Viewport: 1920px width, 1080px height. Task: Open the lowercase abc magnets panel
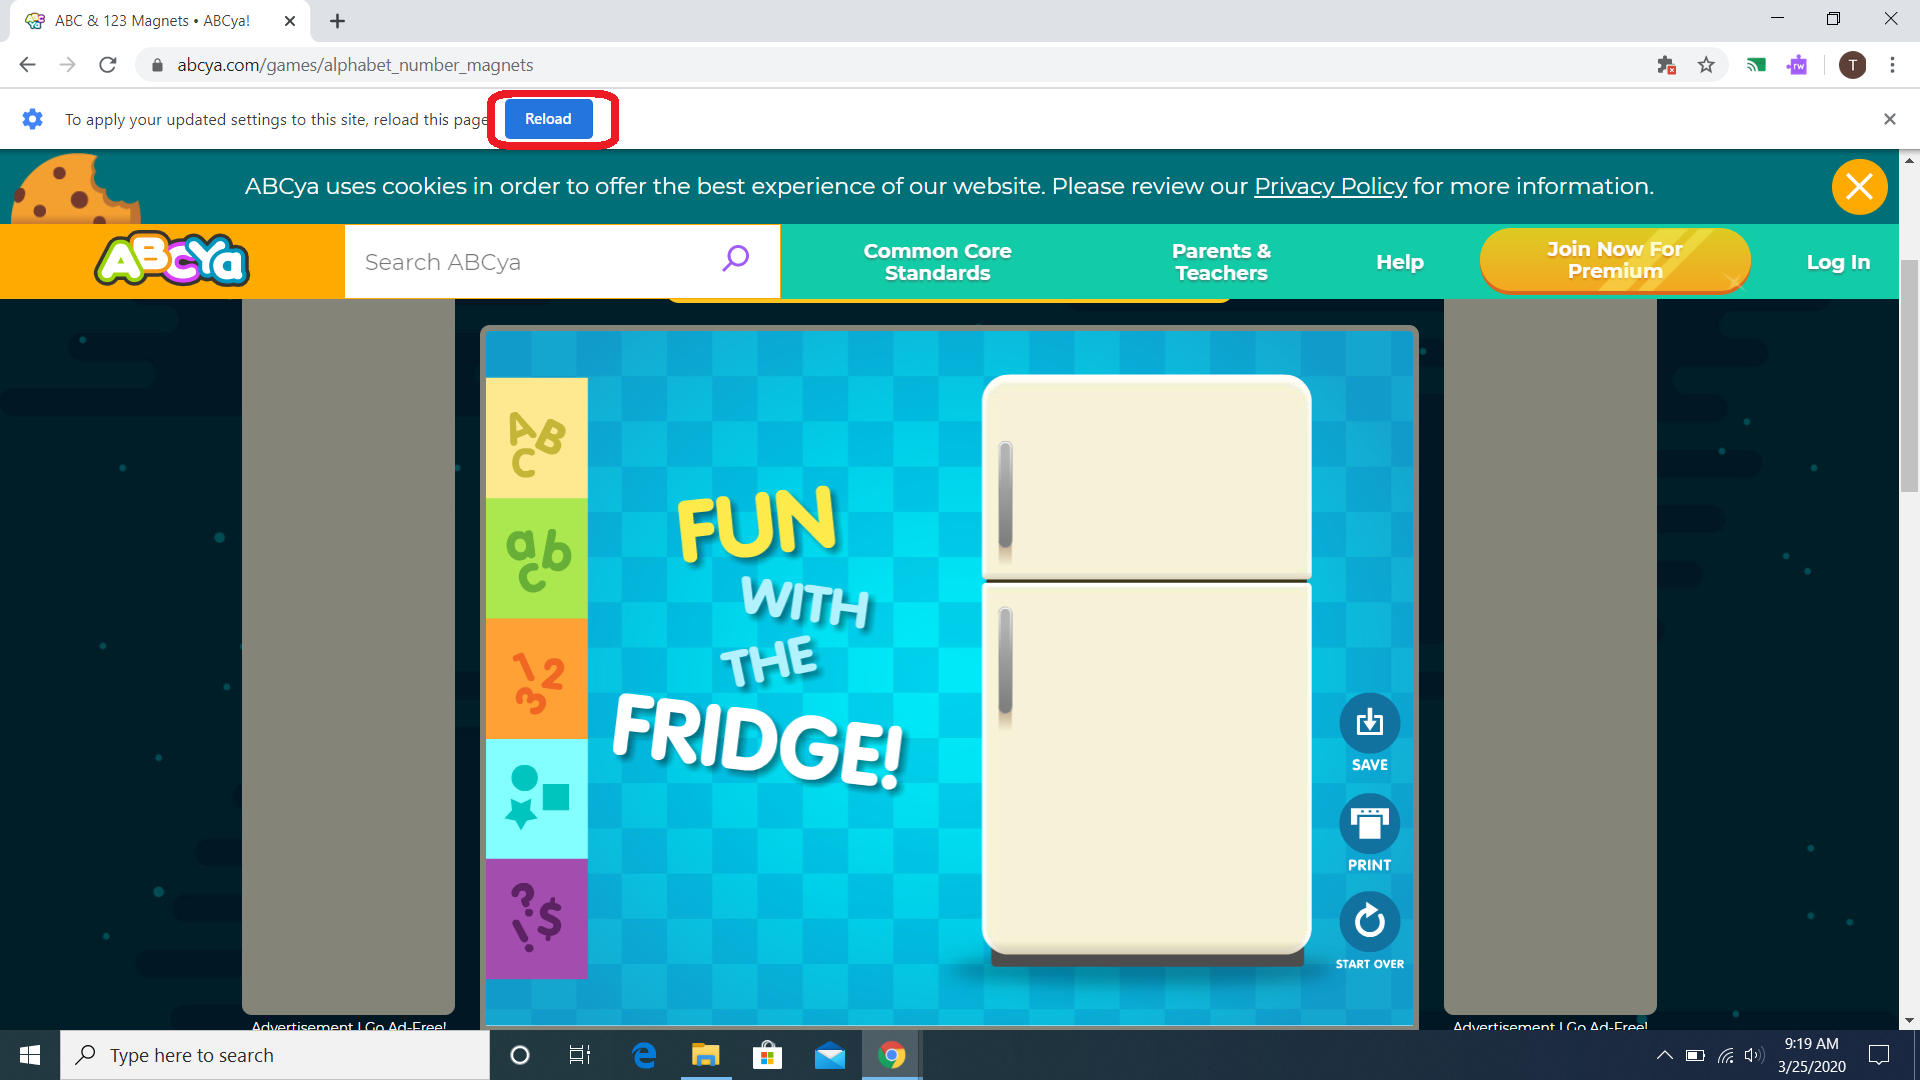coord(536,558)
